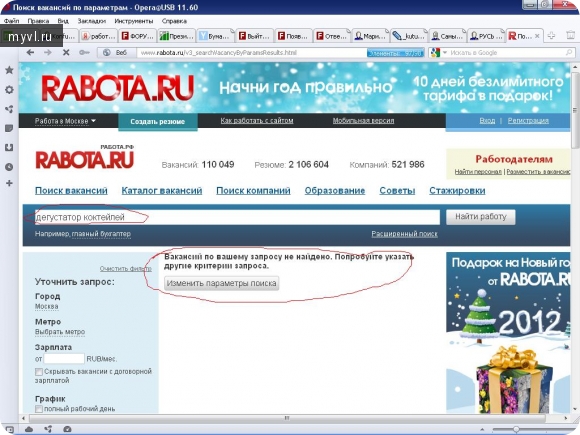
Task: Switch to the 'ФОРУ...' tab
Action: 138,36
